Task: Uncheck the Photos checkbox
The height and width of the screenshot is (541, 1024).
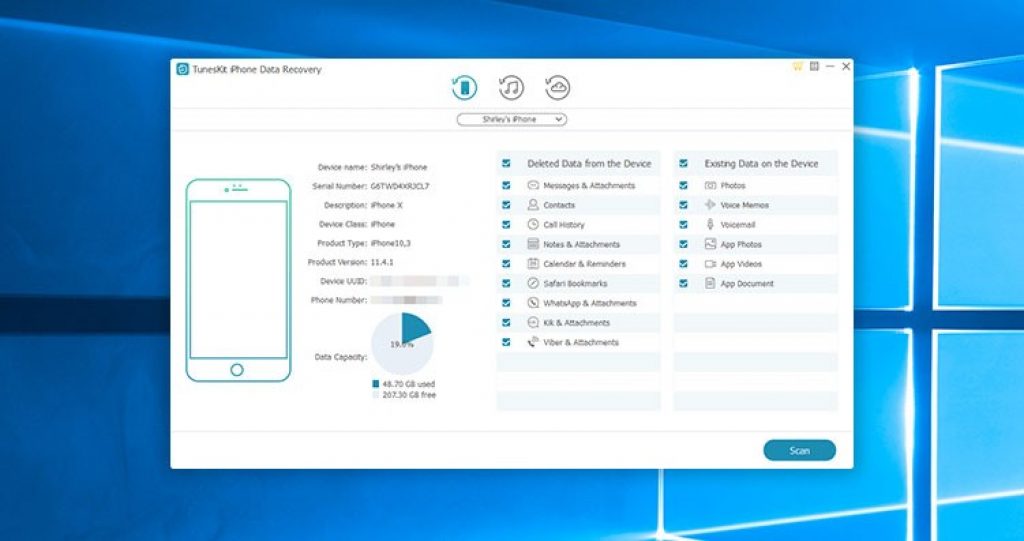Action: [683, 186]
